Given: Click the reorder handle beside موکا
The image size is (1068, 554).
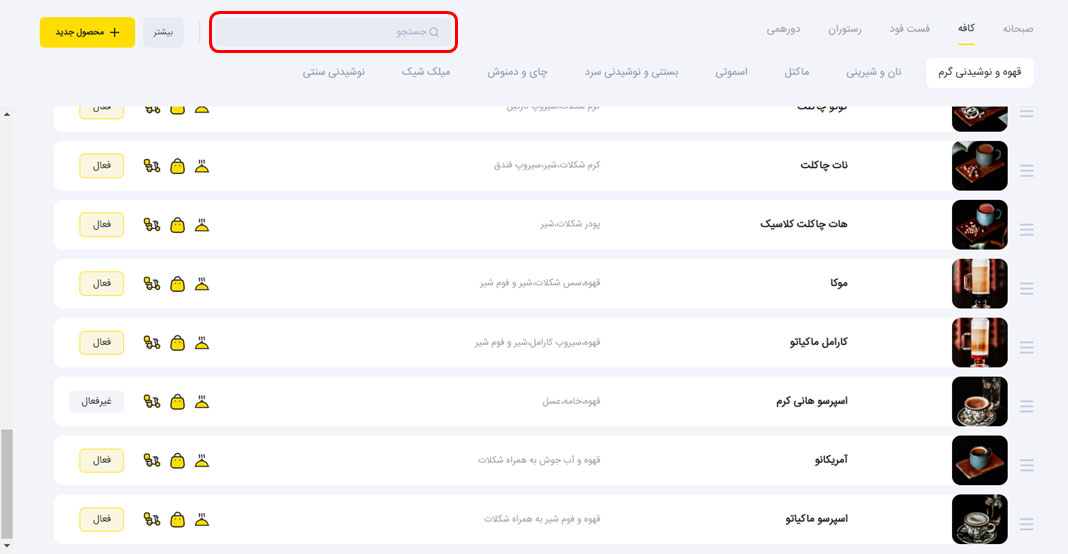Looking at the screenshot, I should click(x=1026, y=289).
